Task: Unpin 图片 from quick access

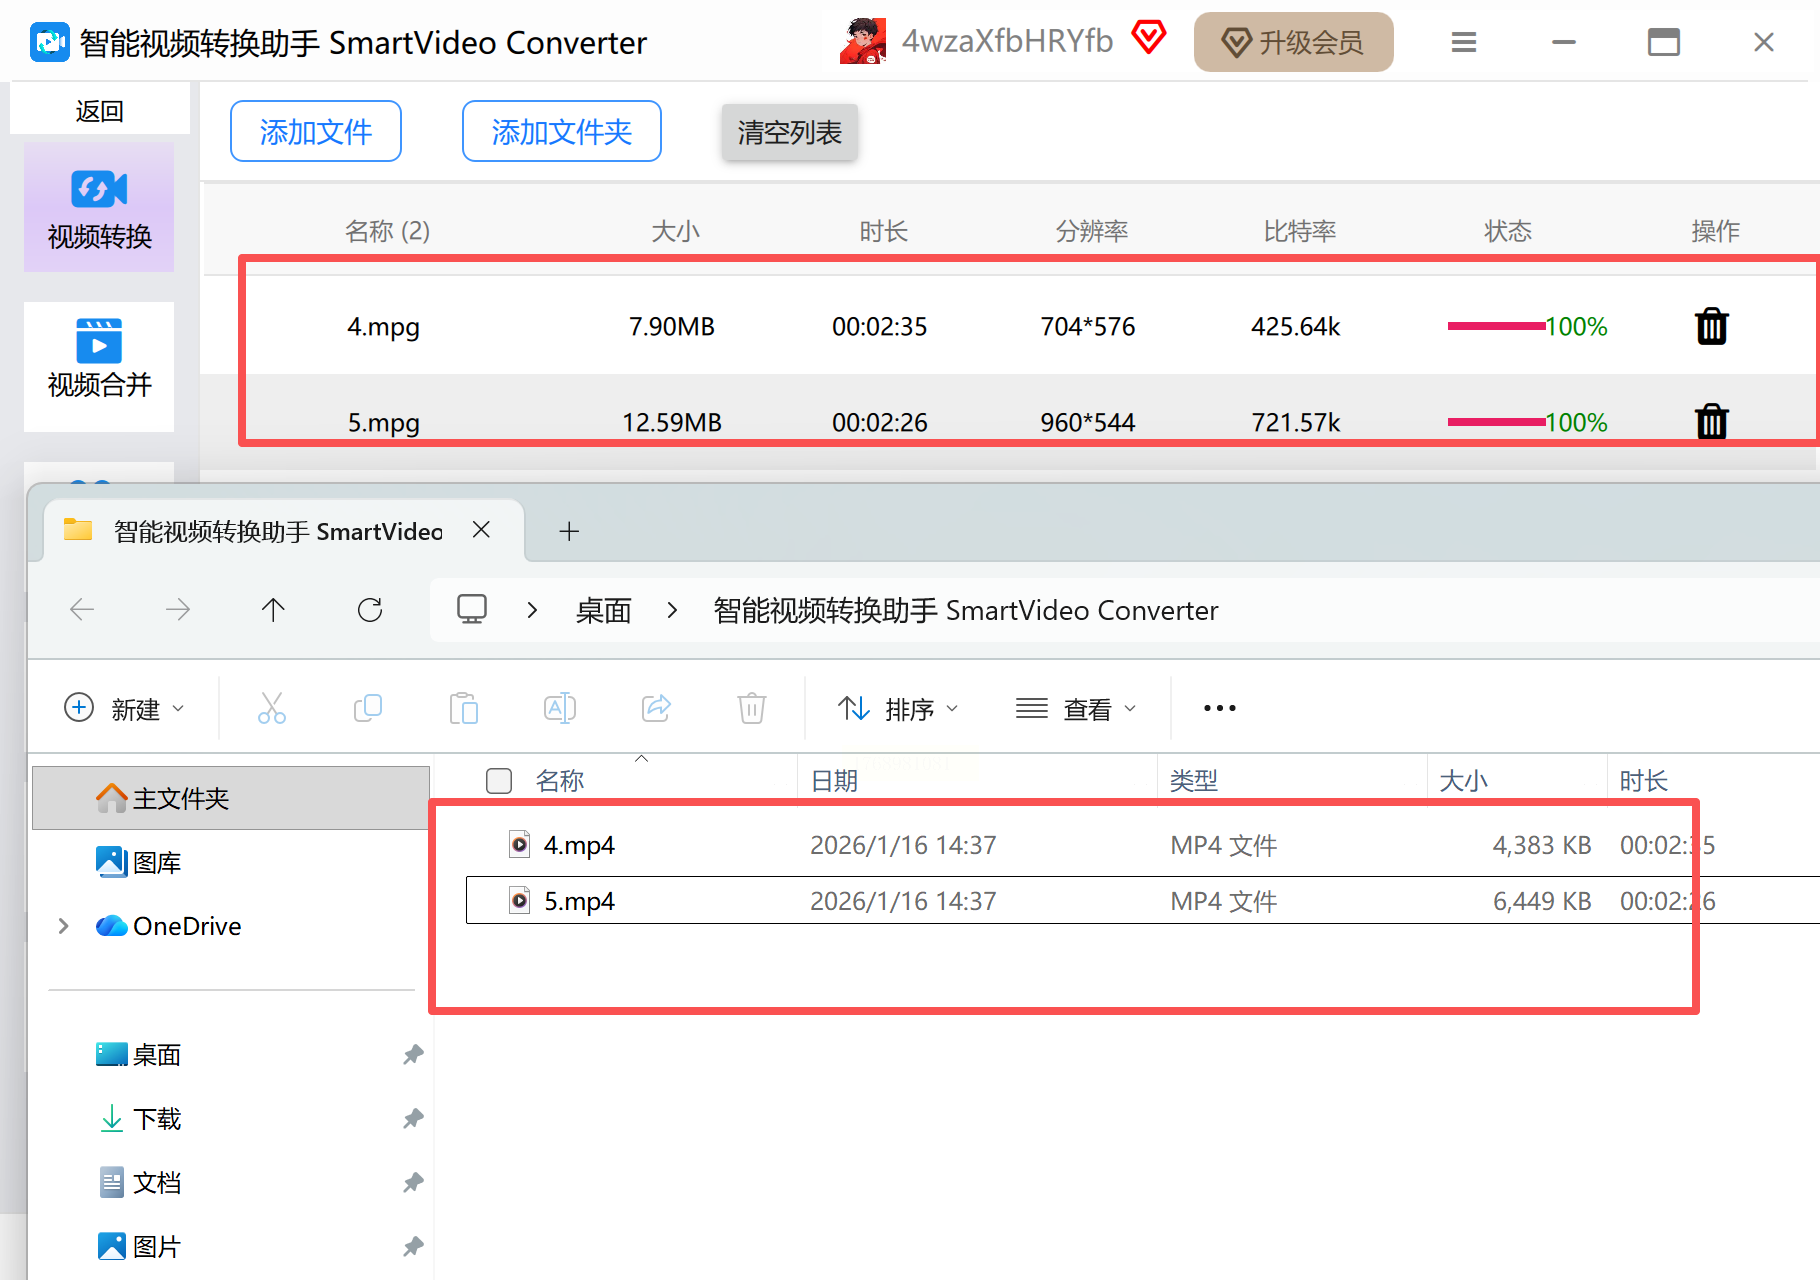Action: click(x=413, y=1246)
